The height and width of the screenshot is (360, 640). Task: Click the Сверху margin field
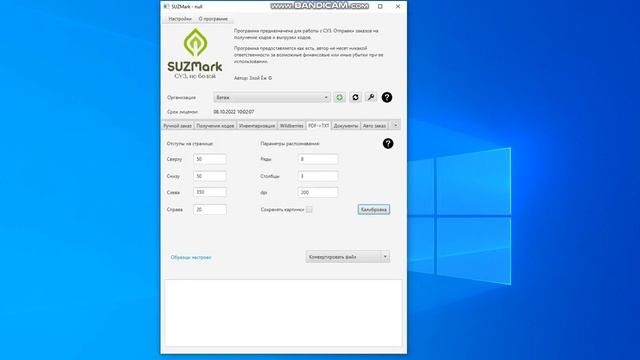pos(210,159)
